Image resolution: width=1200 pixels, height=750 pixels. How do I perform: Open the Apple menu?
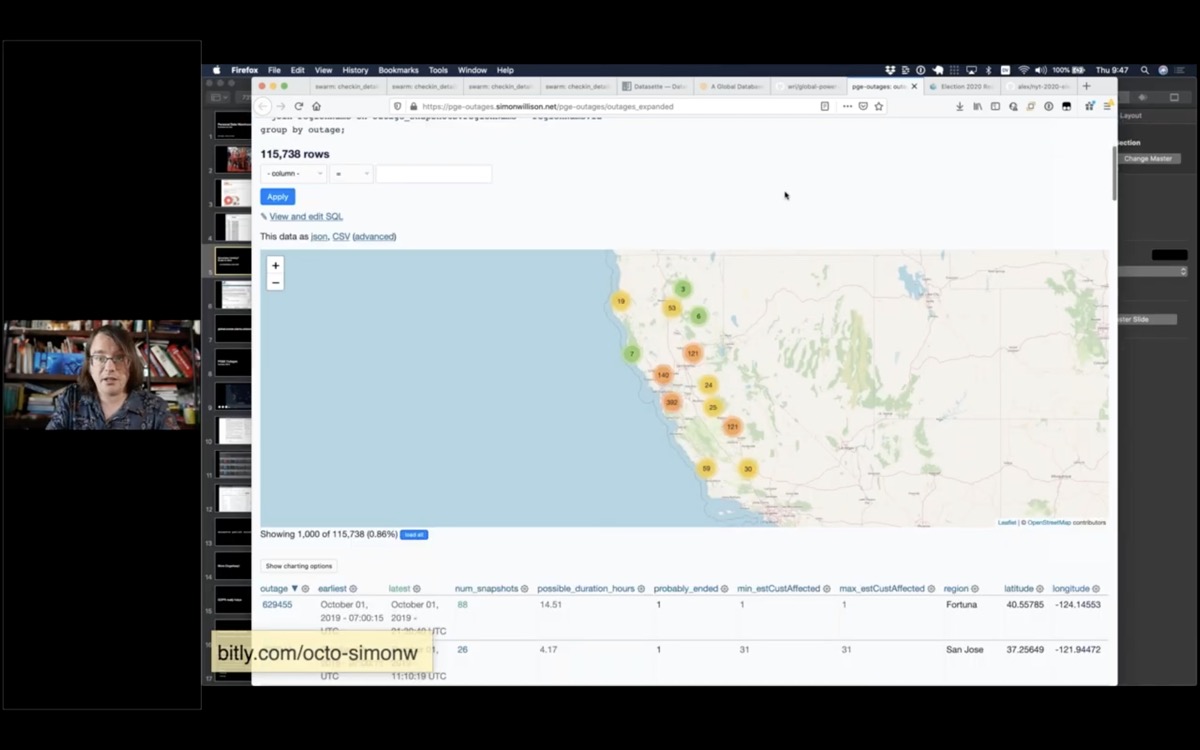[x=216, y=70]
